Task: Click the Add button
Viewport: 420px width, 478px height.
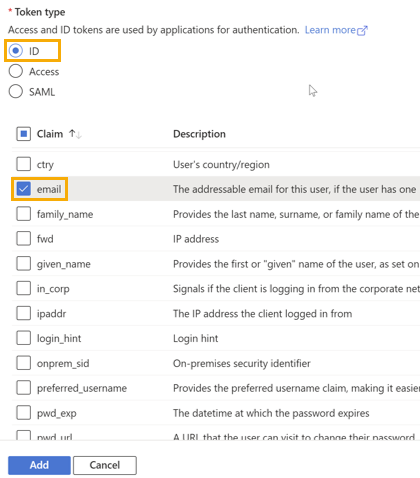Action: 39,465
